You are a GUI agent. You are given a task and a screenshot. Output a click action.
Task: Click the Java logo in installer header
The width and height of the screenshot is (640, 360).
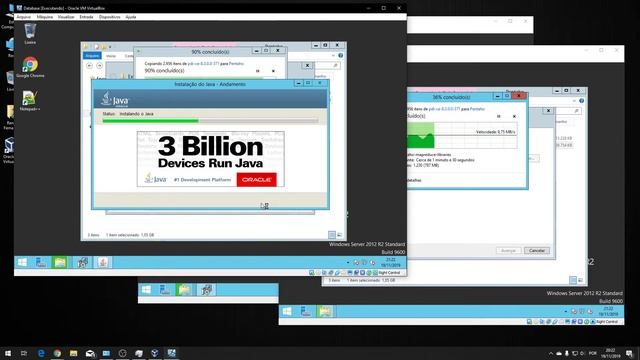click(115, 99)
